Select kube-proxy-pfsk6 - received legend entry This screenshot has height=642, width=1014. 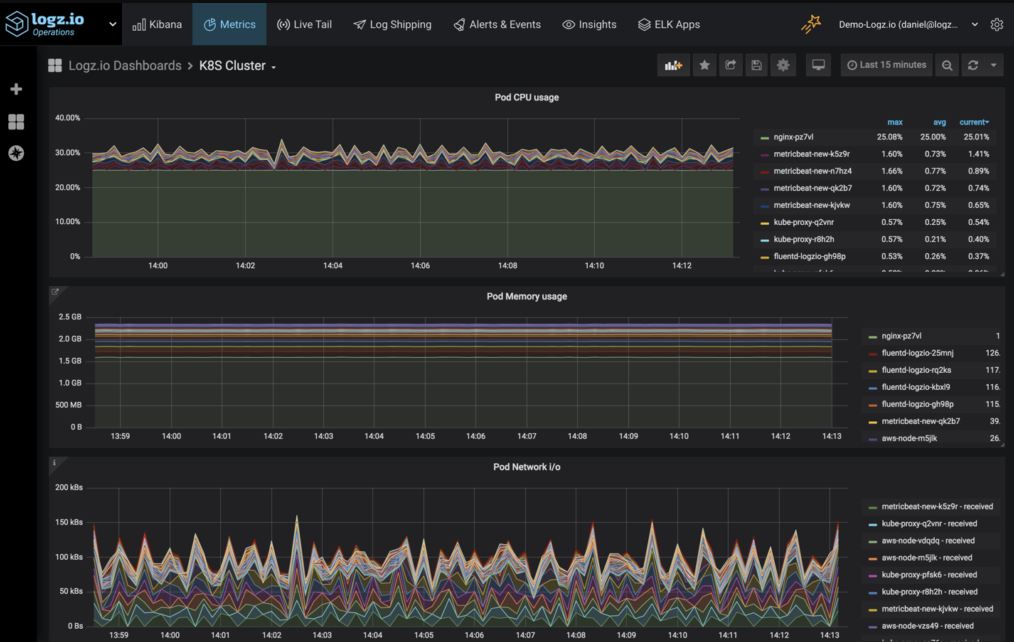pyautogui.click(x=929, y=575)
